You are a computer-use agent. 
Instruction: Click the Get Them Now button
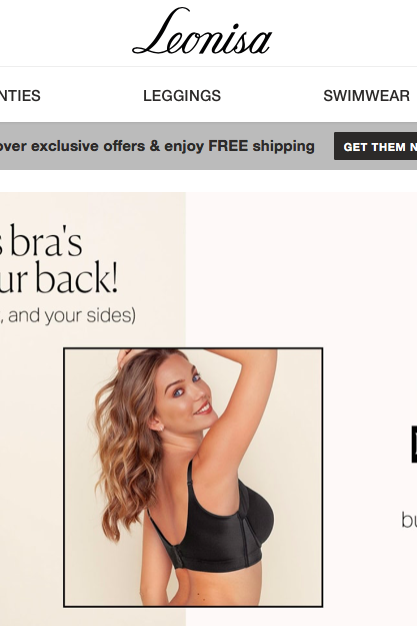tap(375, 146)
